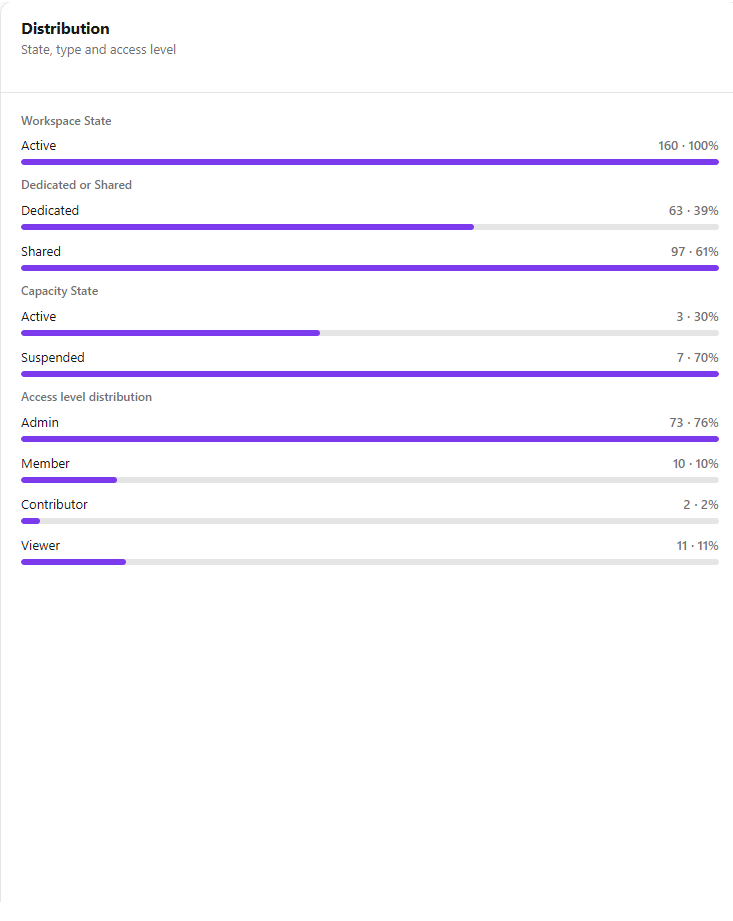Select the Member access level bar

(x=370, y=480)
